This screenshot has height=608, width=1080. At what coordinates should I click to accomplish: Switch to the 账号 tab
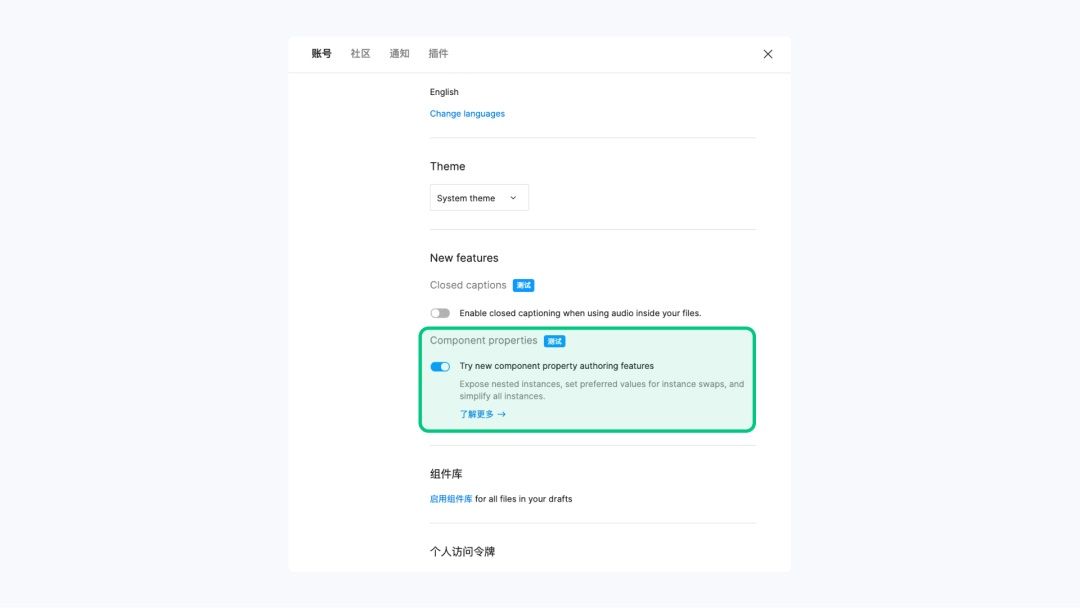click(321, 54)
